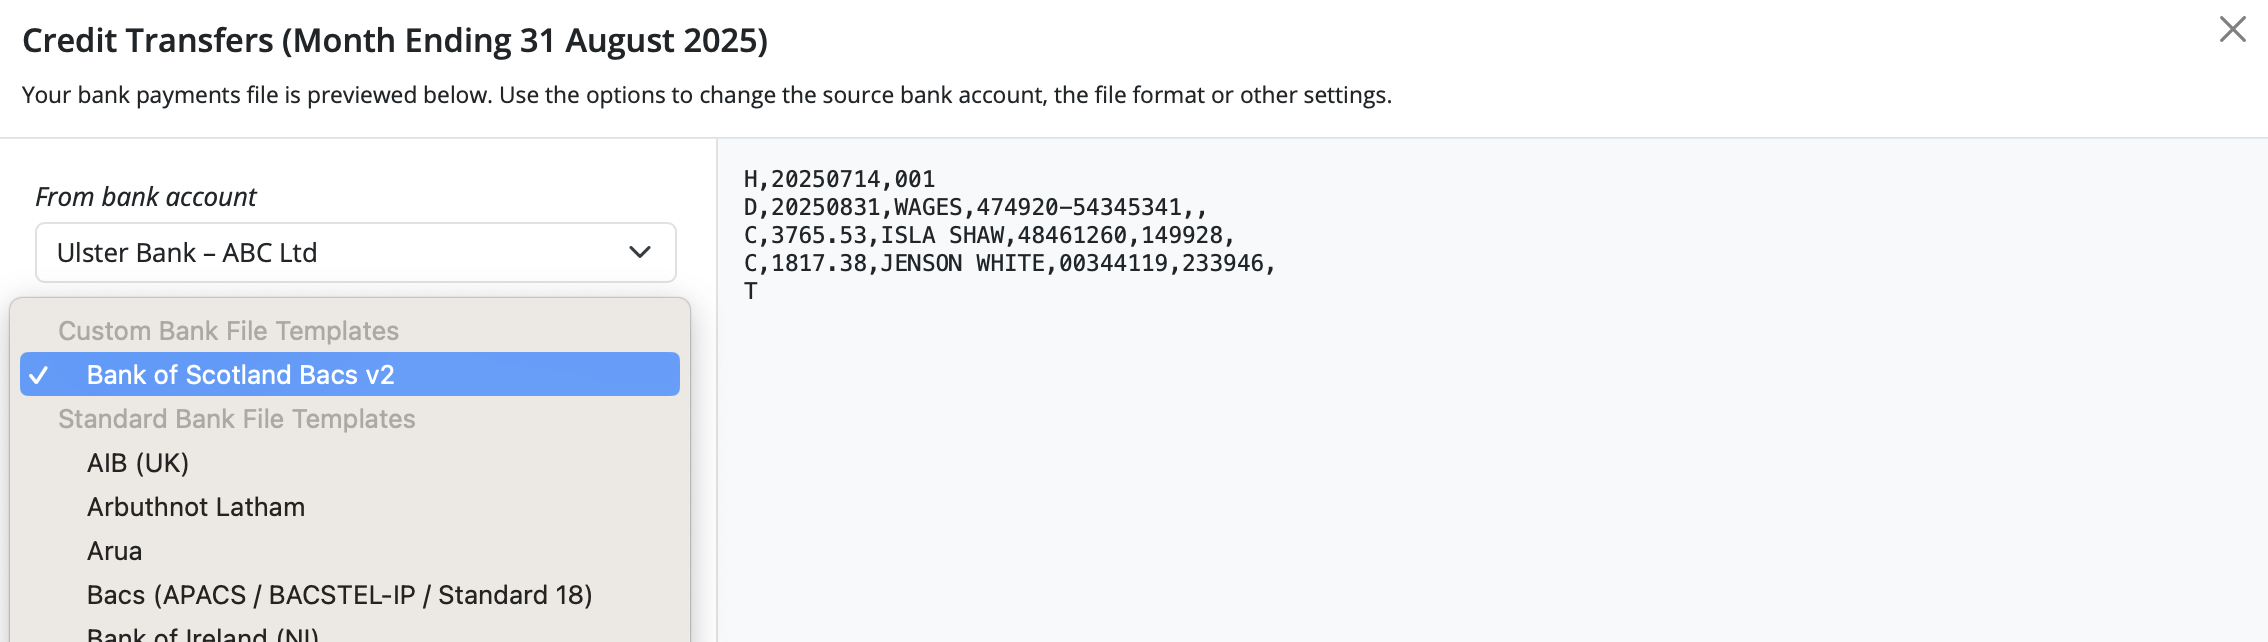Click the bank payments file description text
The height and width of the screenshot is (642, 2268).
point(706,95)
